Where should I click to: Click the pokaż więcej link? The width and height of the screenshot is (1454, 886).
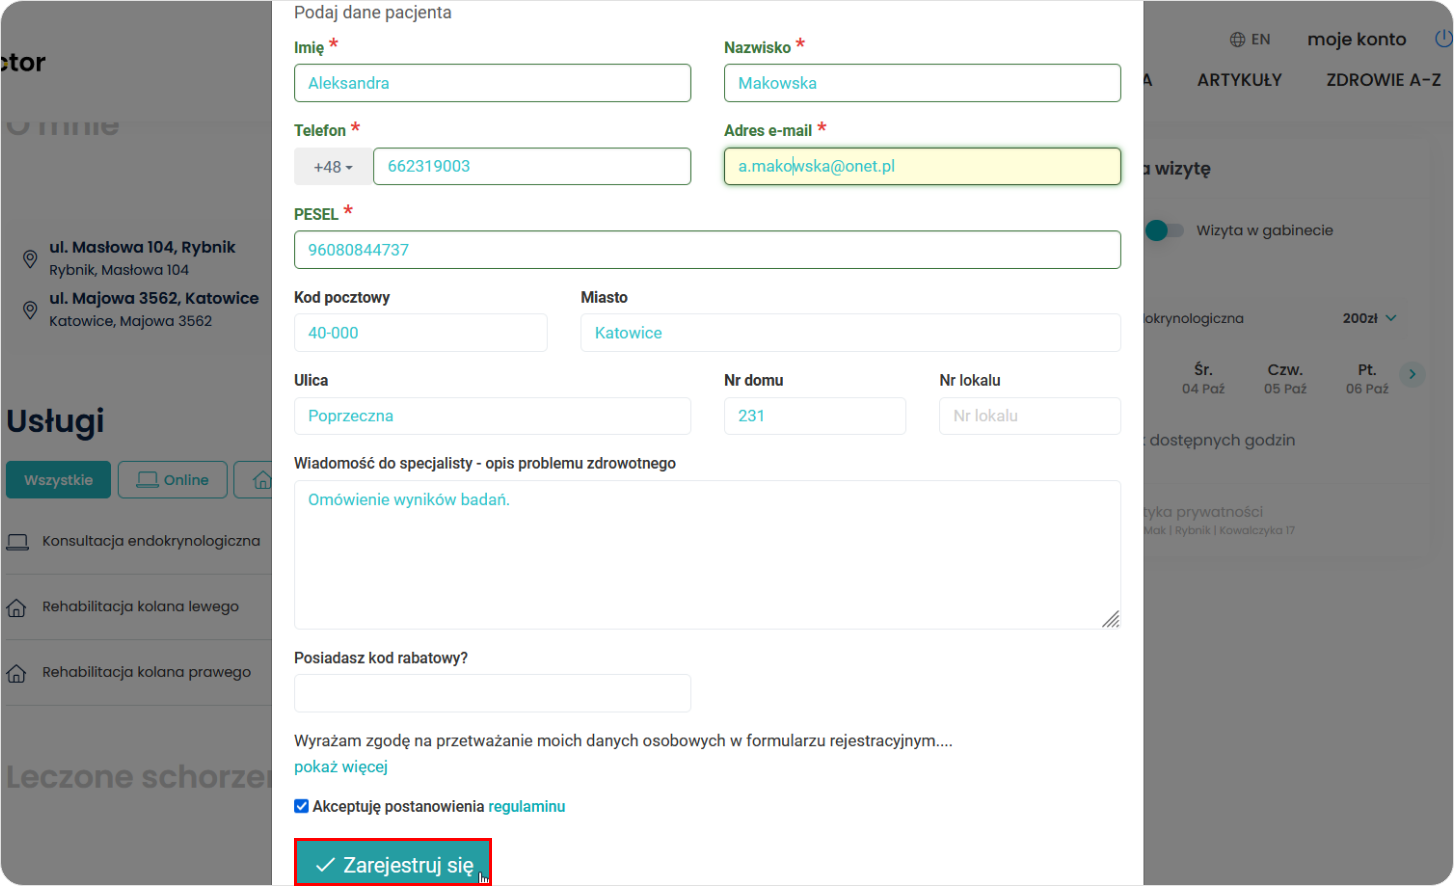tap(341, 767)
